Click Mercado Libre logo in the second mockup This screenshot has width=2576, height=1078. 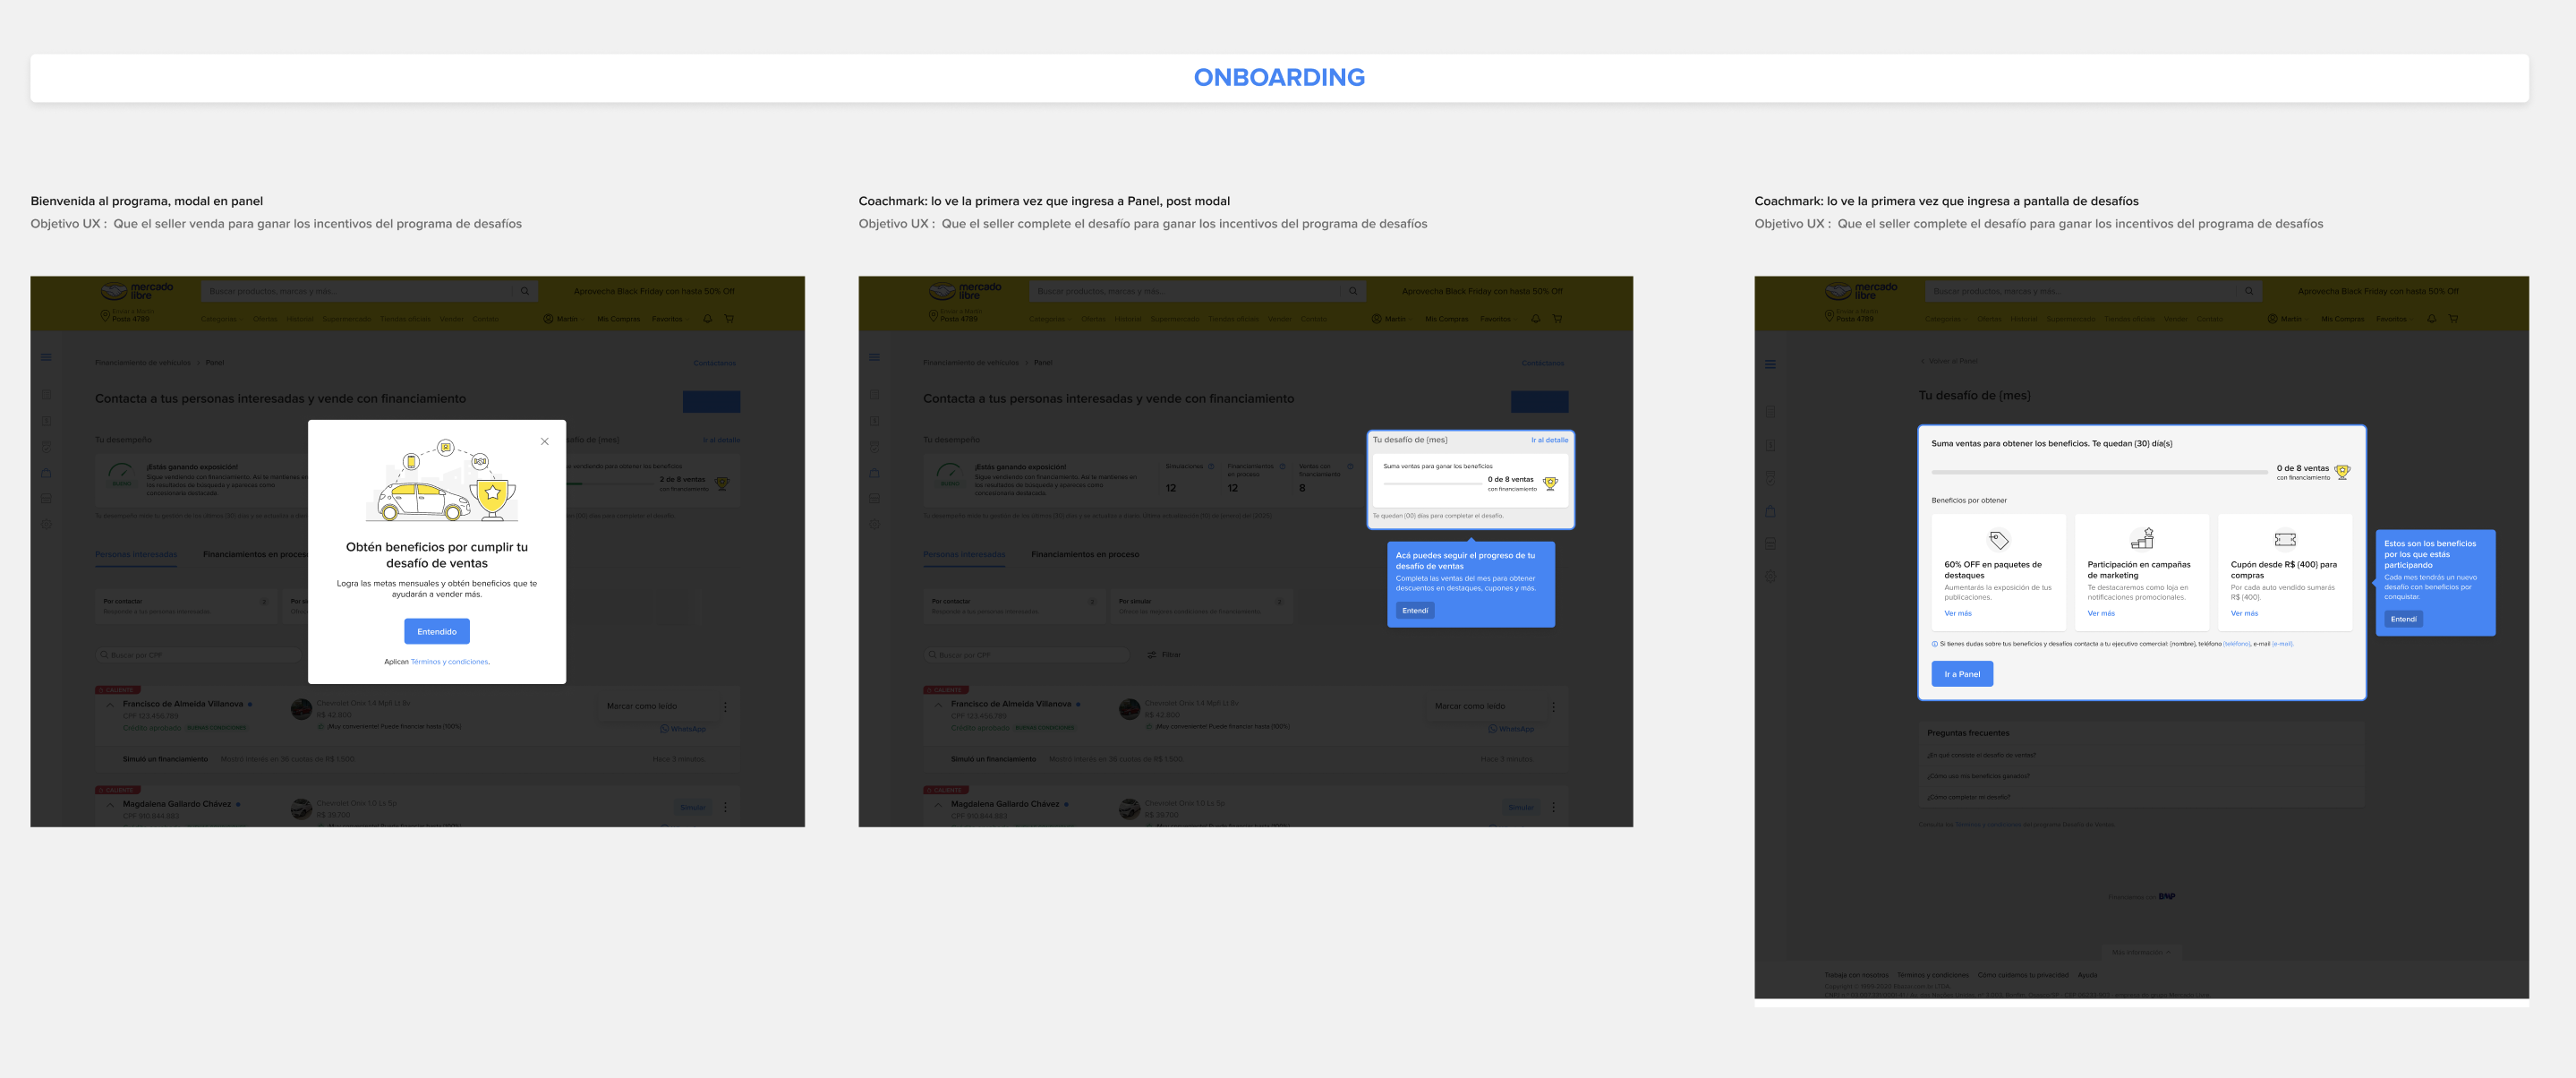[965, 291]
